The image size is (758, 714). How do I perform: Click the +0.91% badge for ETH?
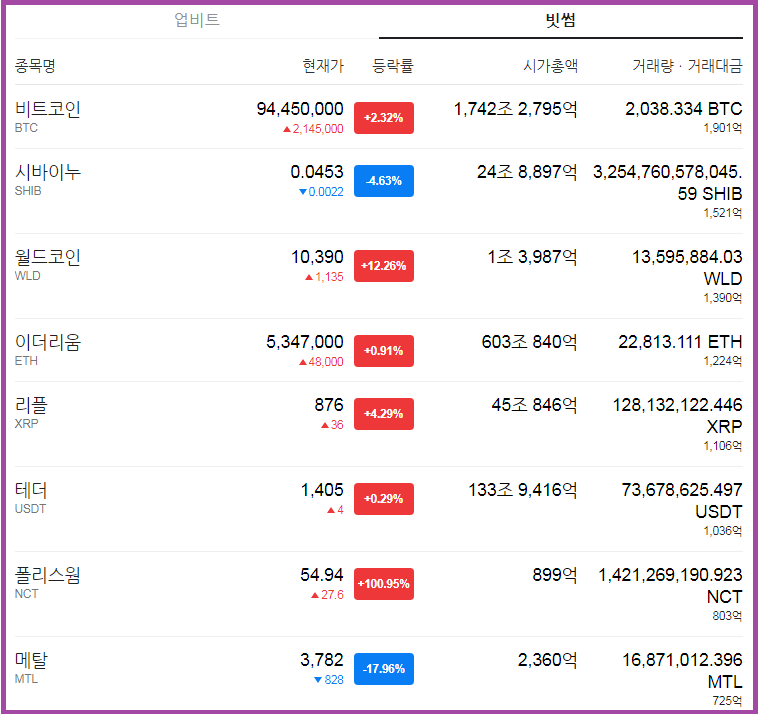pos(384,351)
